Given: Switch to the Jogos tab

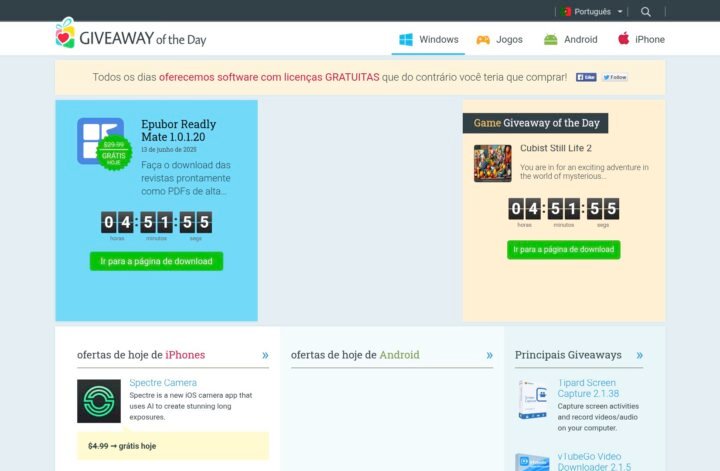Looking at the screenshot, I should [x=499, y=39].
